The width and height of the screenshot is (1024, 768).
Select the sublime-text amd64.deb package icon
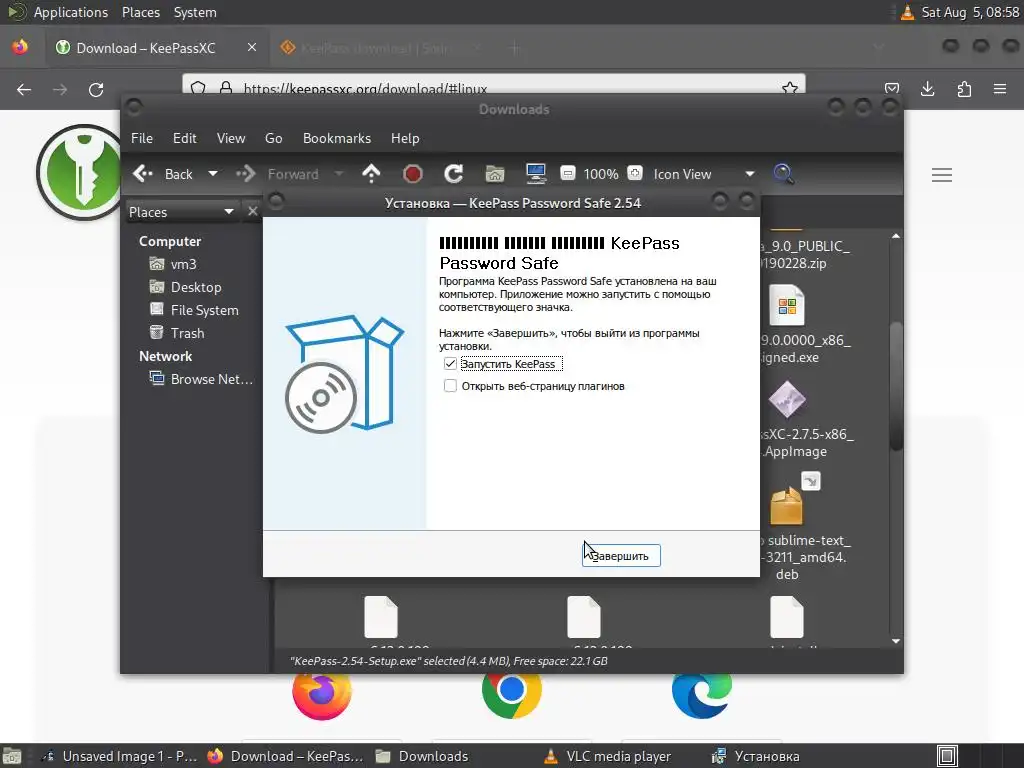click(787, 506)
